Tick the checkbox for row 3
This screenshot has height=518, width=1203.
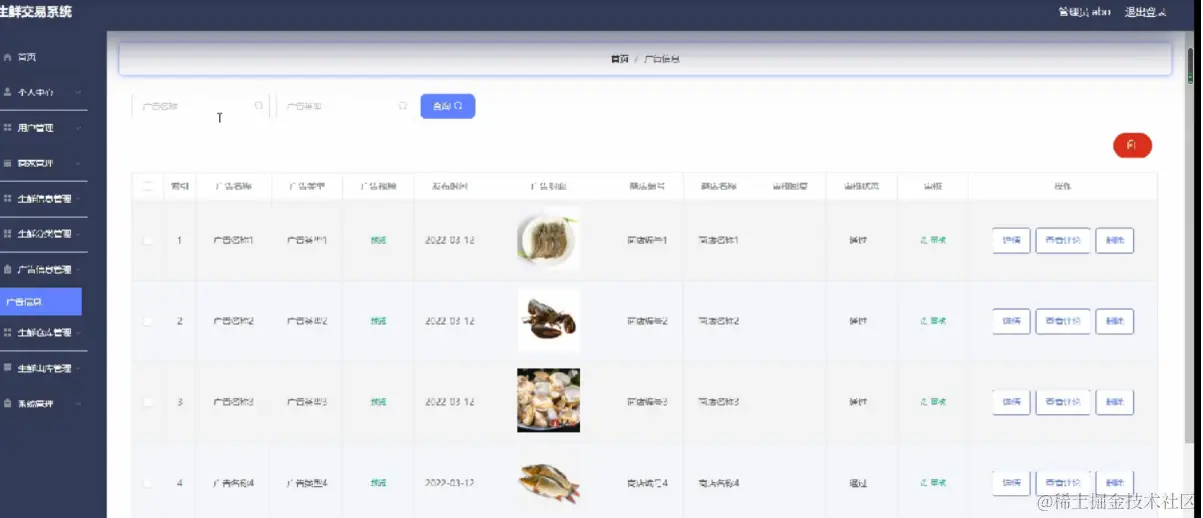click(148, 402)
